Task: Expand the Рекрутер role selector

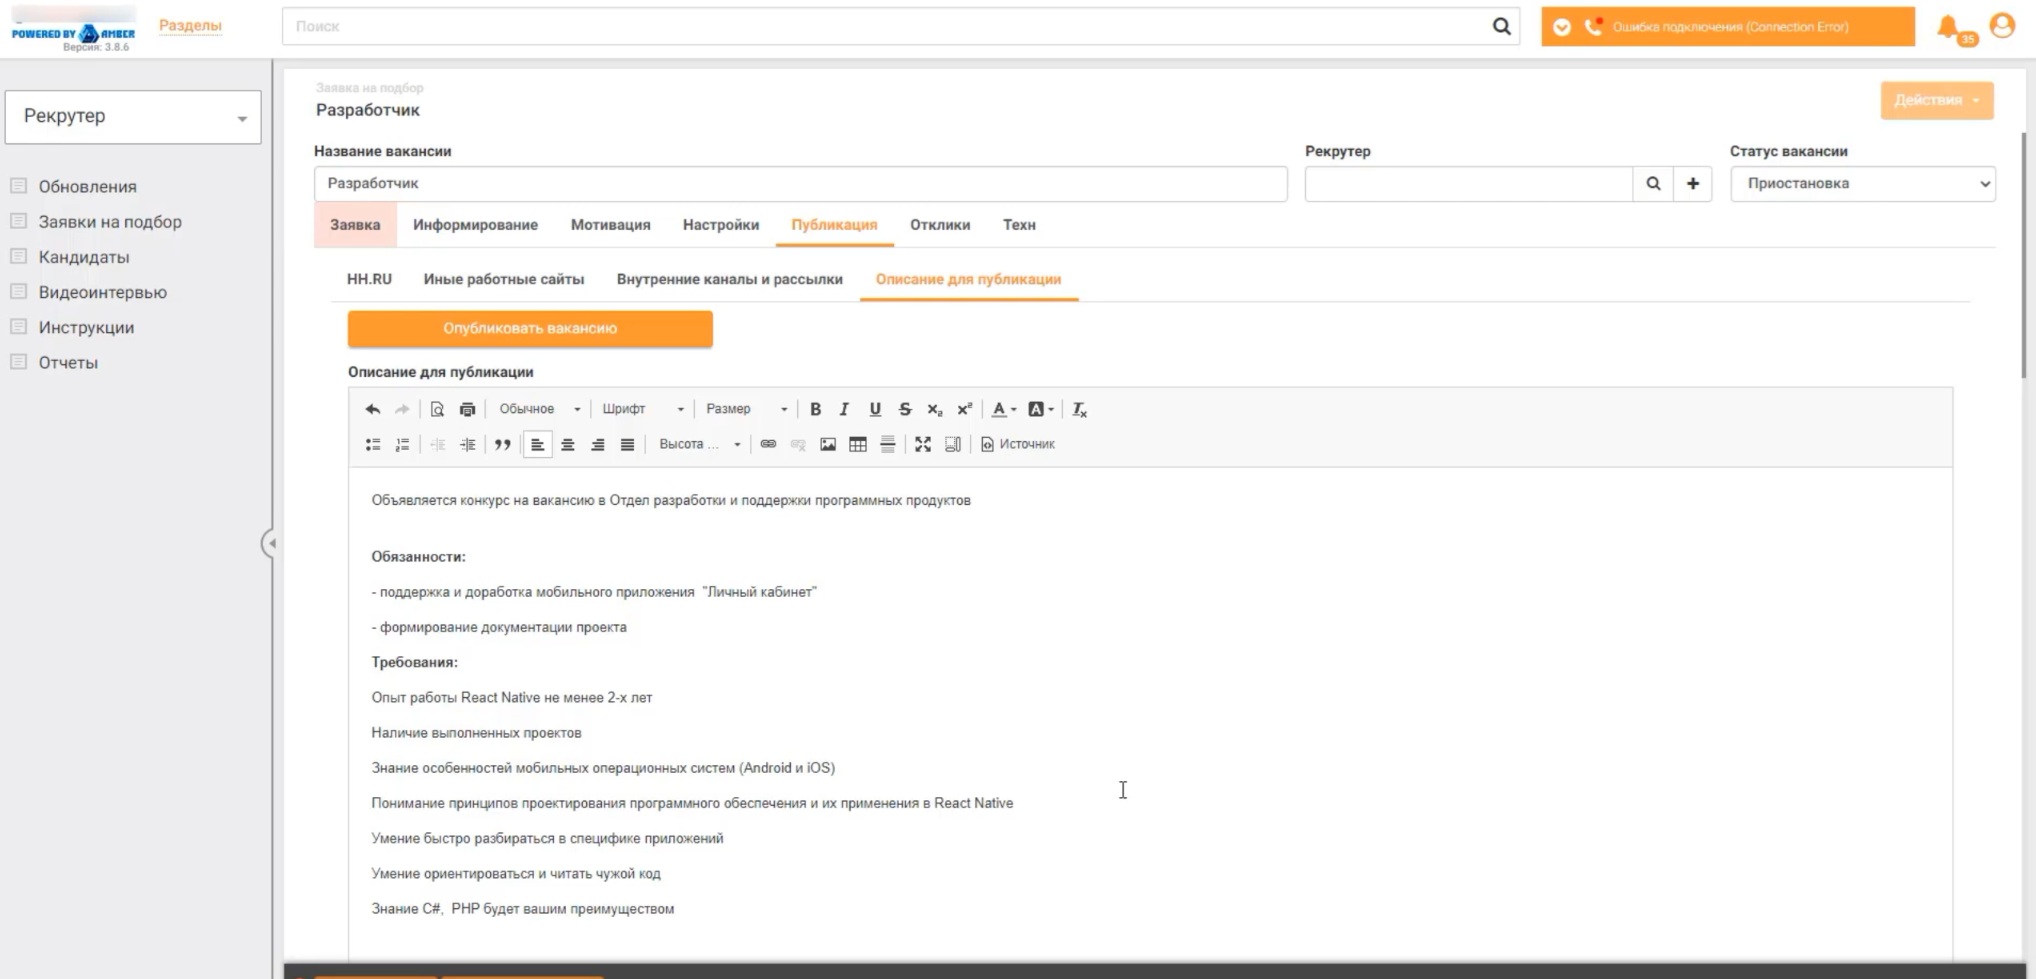Action: [x=133, y=117]
